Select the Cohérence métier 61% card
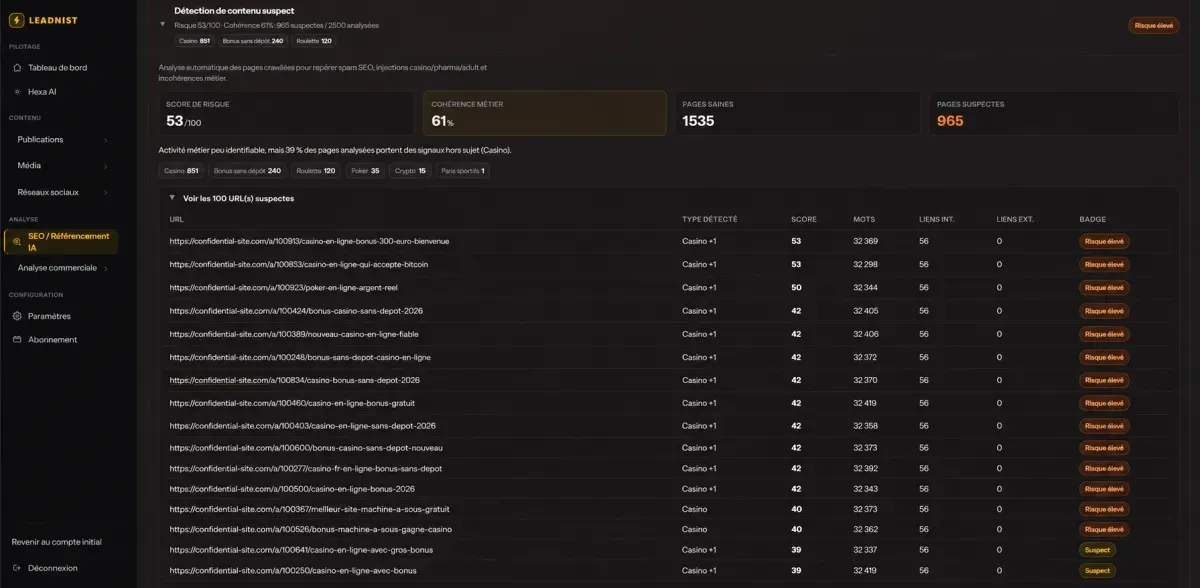 543,113
